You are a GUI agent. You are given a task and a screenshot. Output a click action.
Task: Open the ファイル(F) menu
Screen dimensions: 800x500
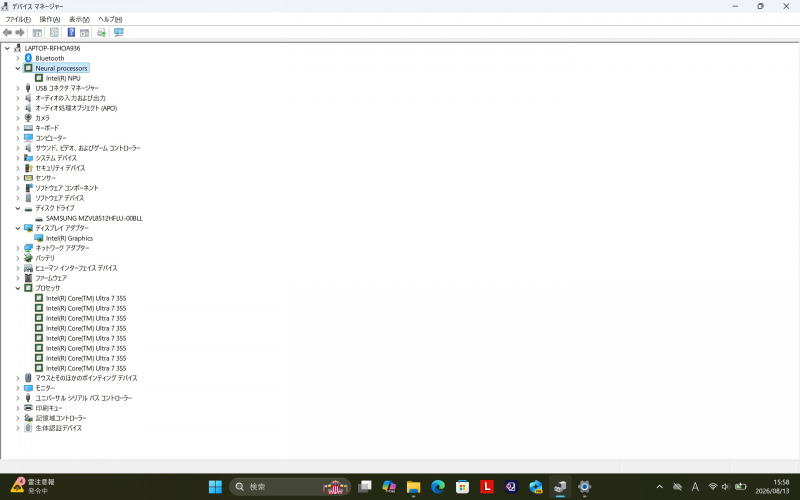pyautogui.click(x=18, y=19)
